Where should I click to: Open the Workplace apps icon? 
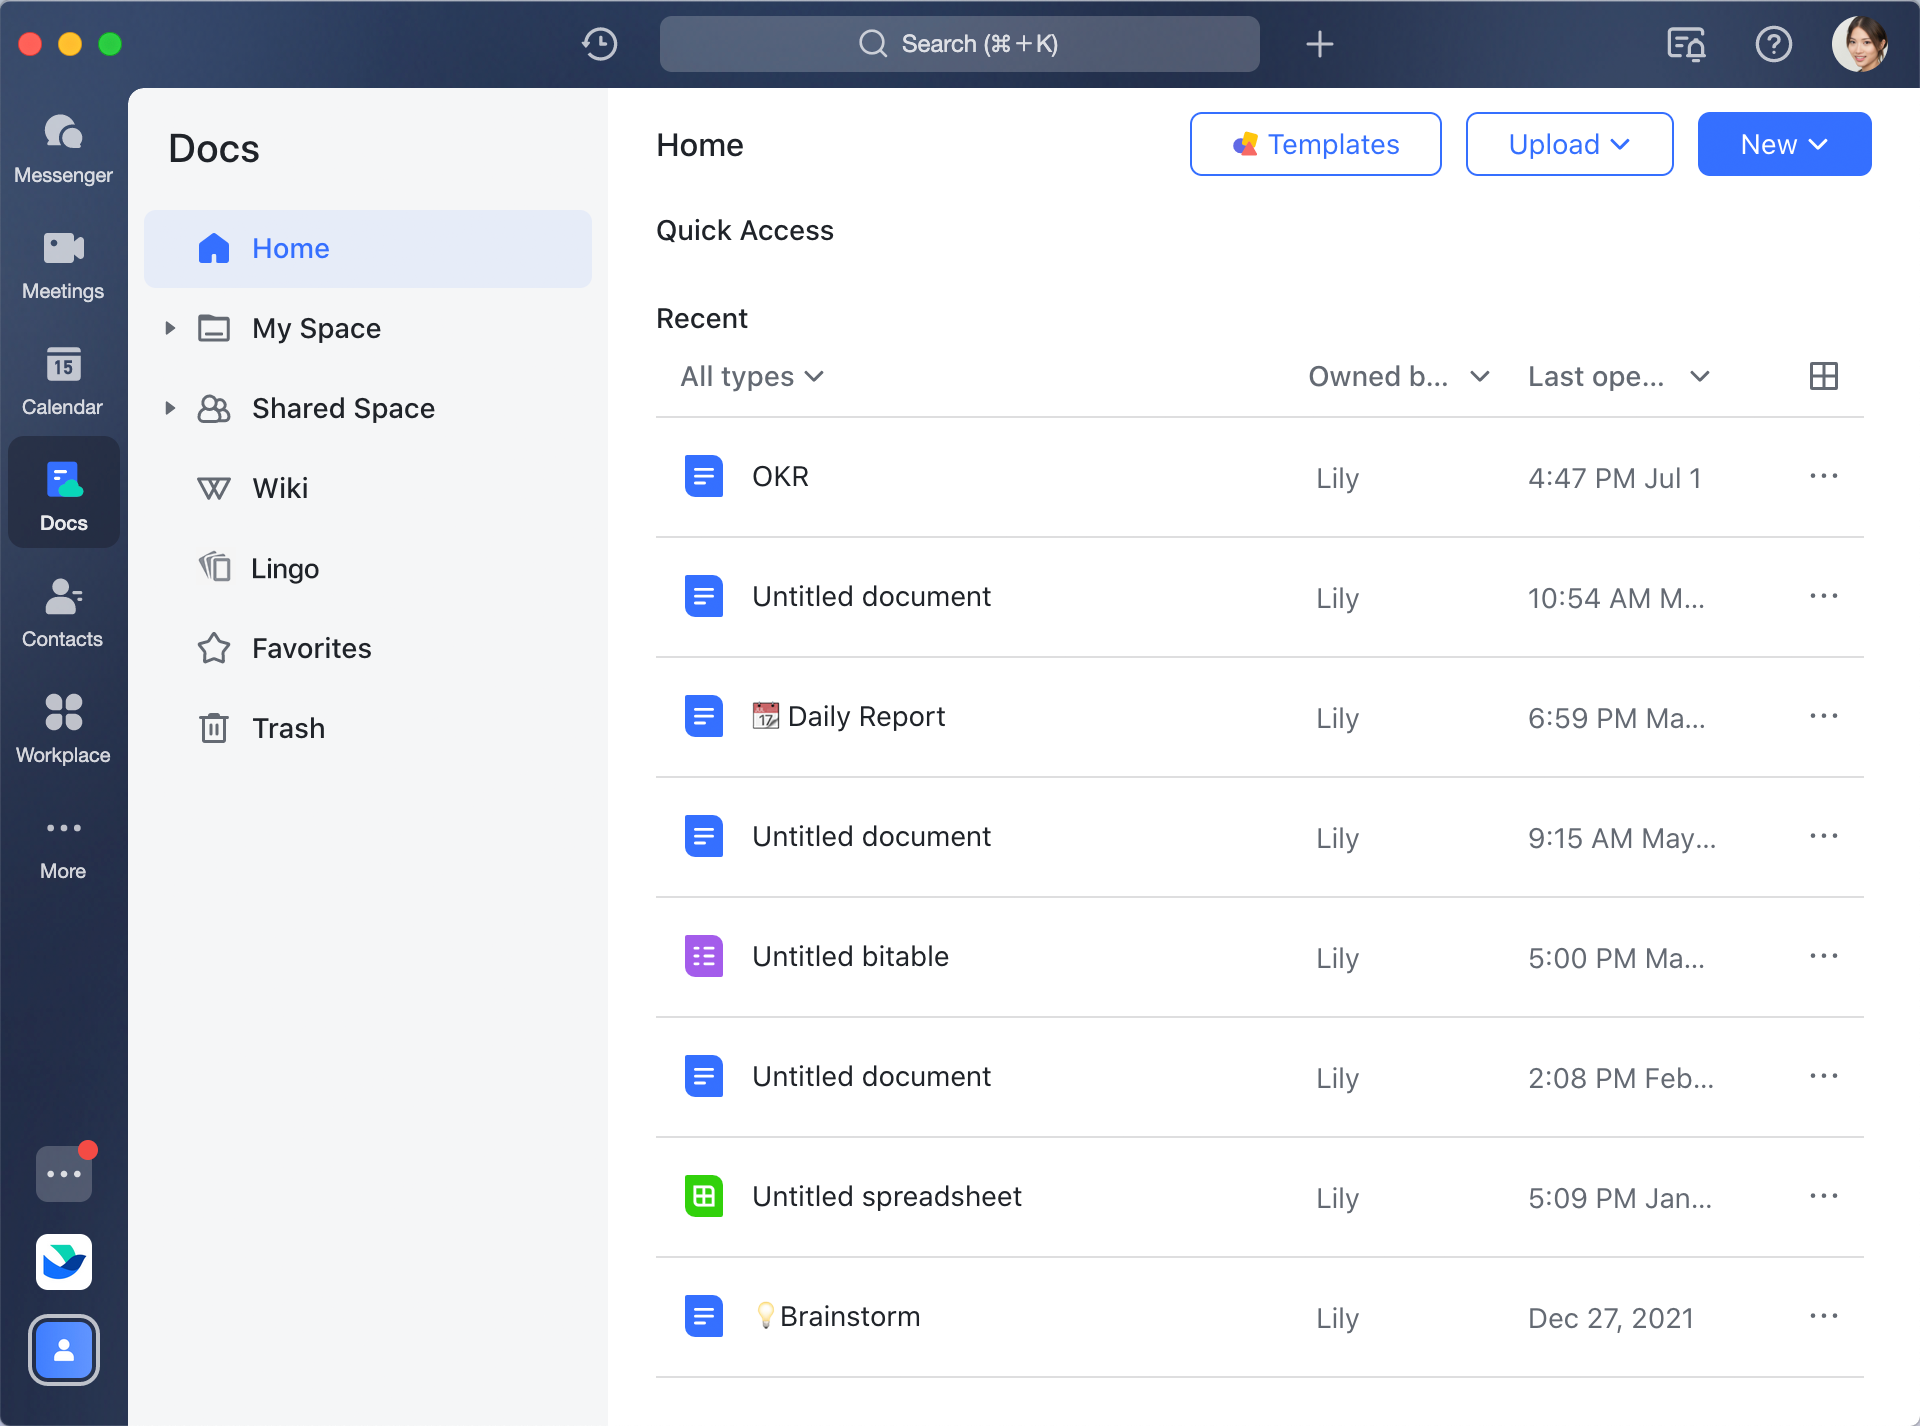(63, 729)
